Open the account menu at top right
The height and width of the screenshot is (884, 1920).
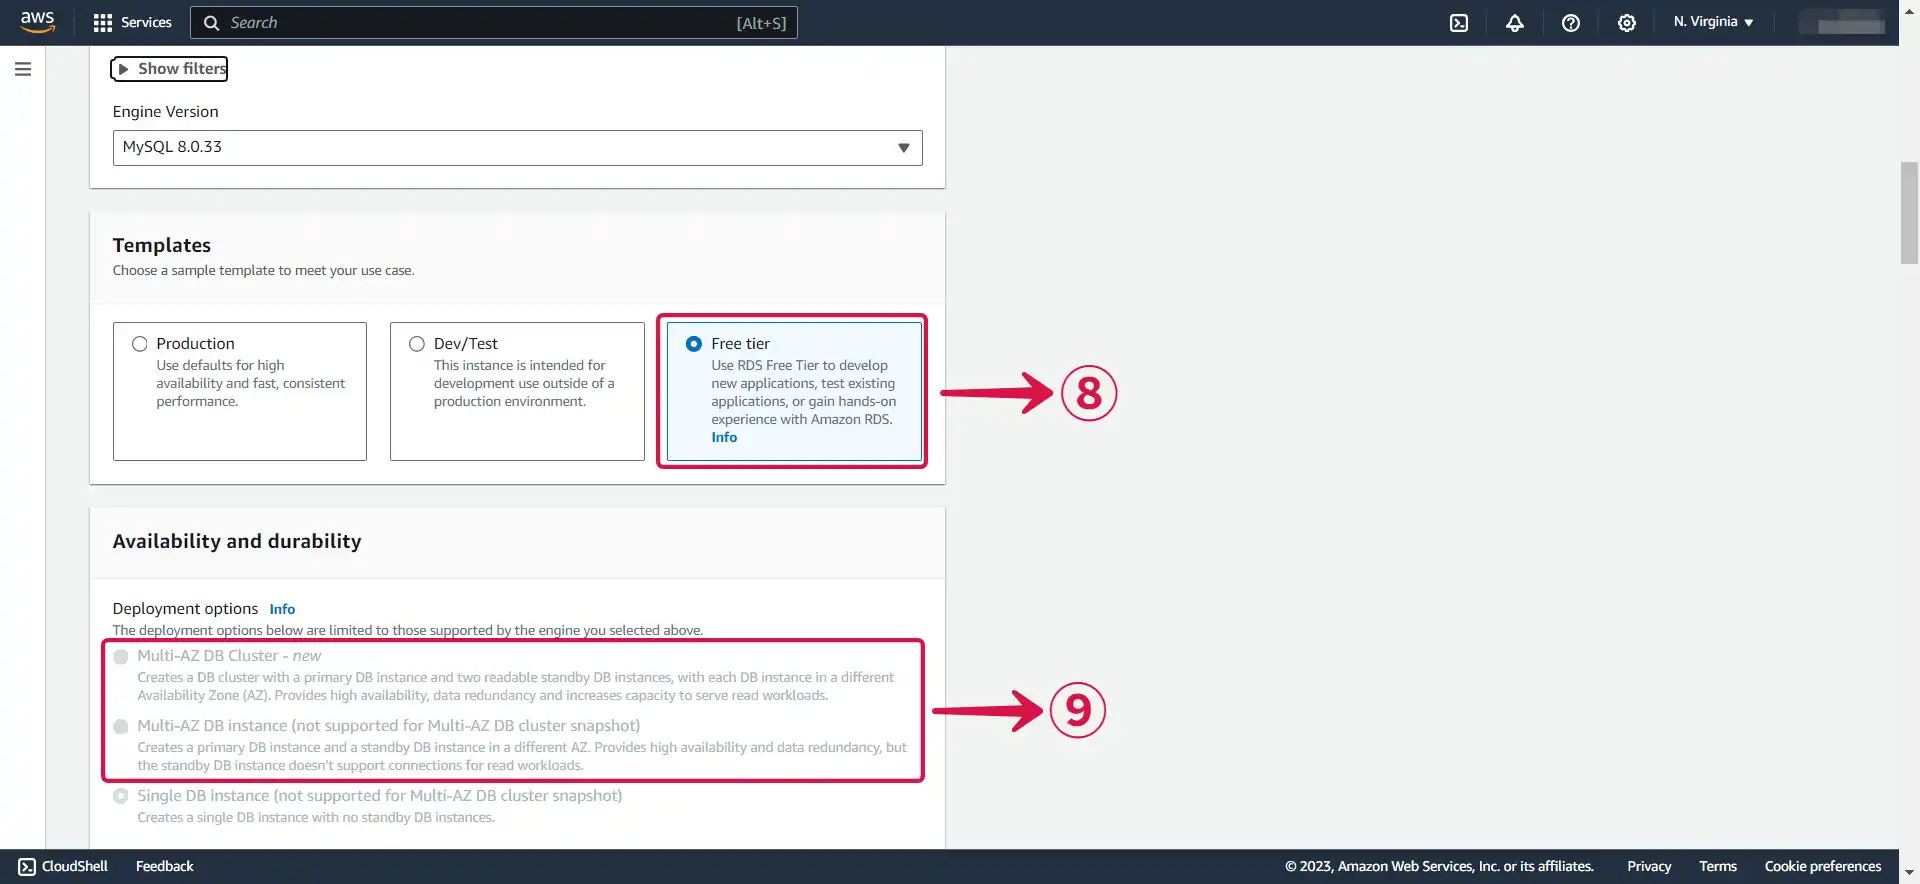point(1841,22)
